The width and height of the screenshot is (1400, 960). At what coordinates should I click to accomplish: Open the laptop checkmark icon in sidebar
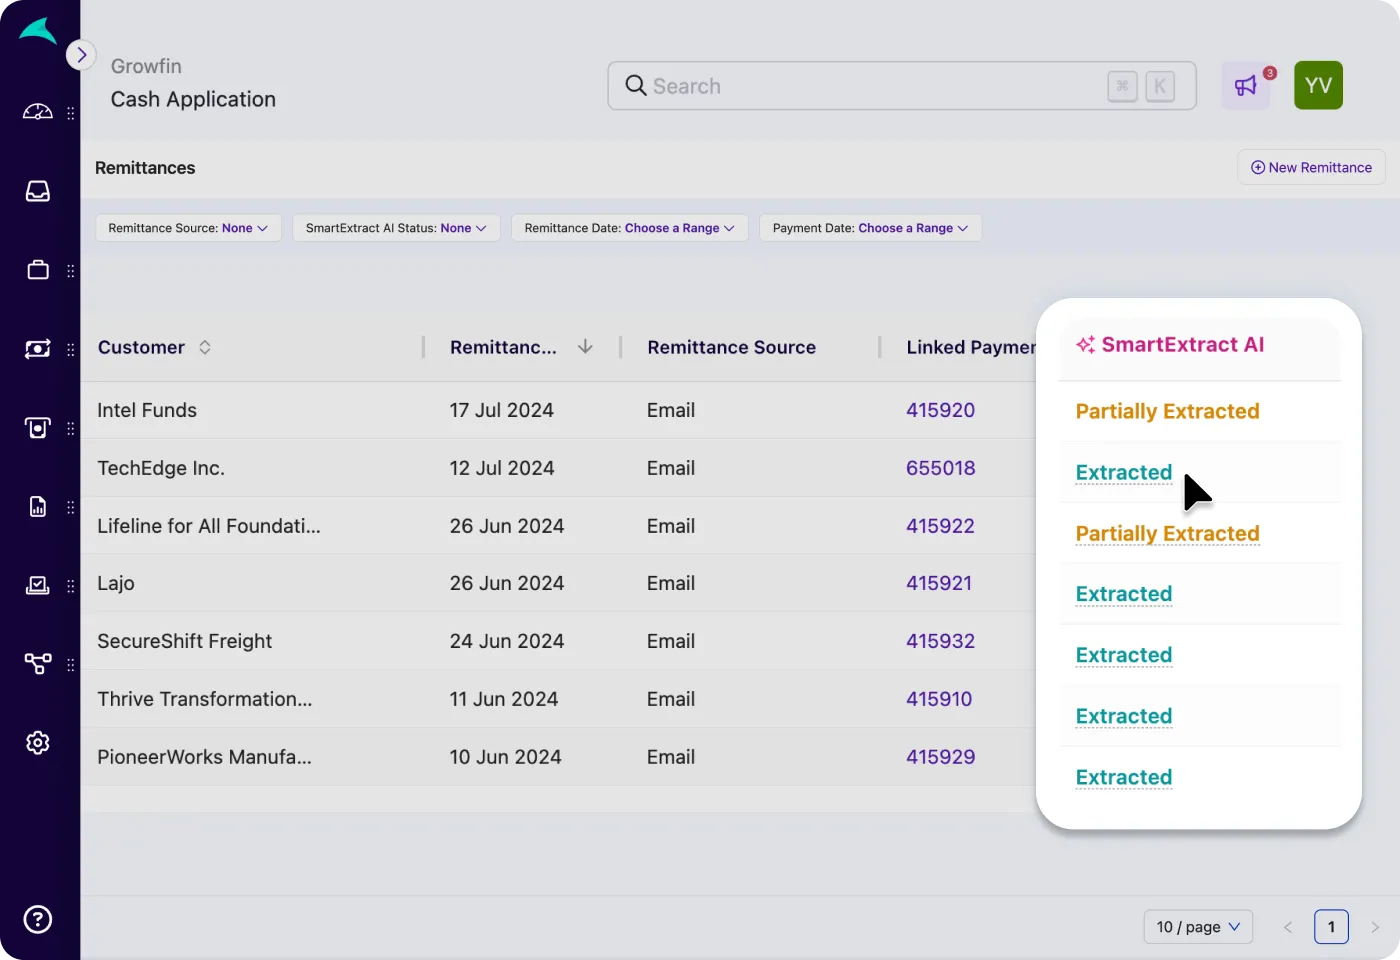point(38,585)
